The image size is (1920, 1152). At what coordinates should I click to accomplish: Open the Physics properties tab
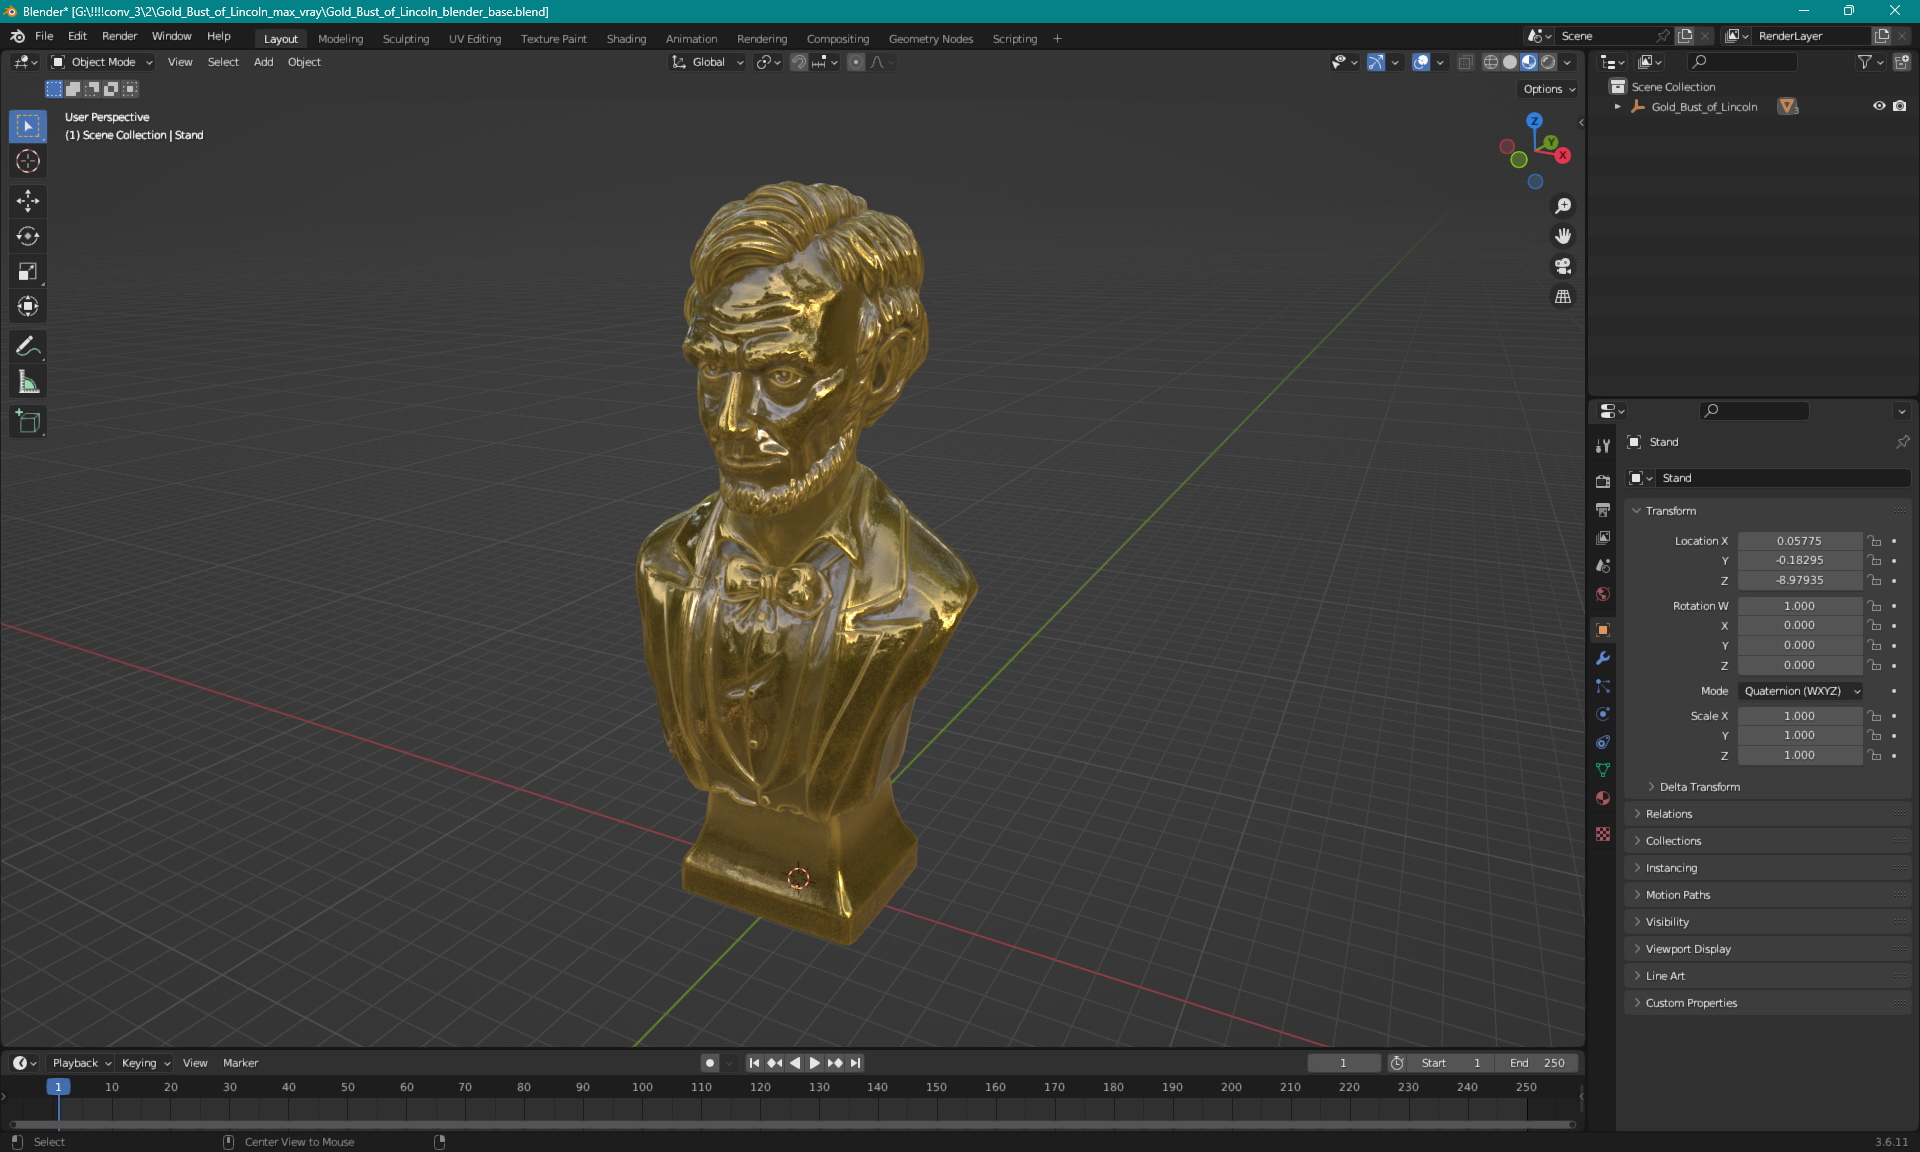coord(1603,714)
